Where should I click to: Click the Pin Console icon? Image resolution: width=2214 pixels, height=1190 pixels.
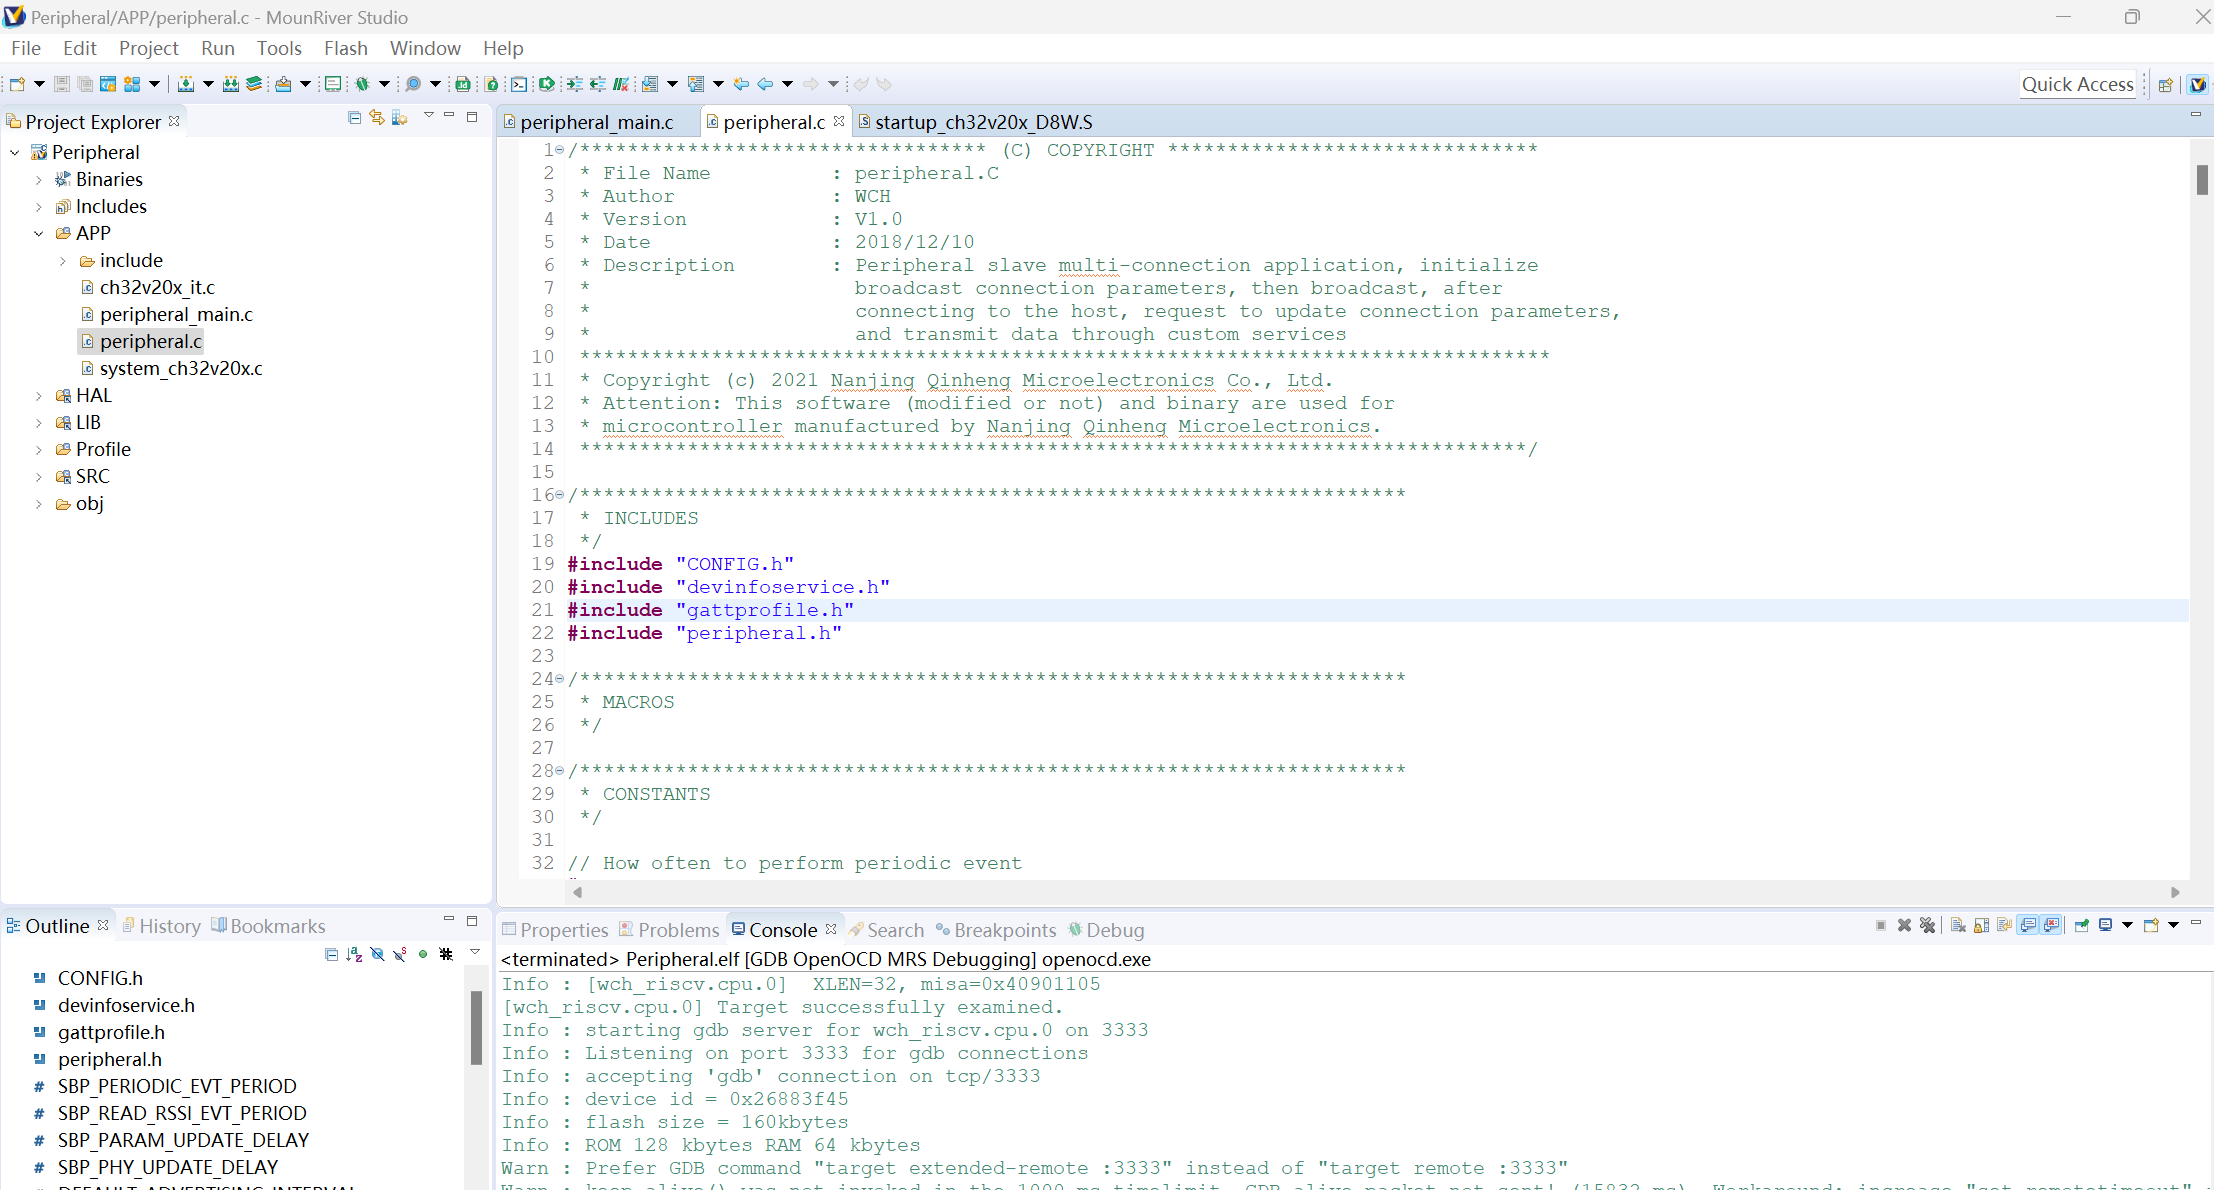[x=2081, y=926]
